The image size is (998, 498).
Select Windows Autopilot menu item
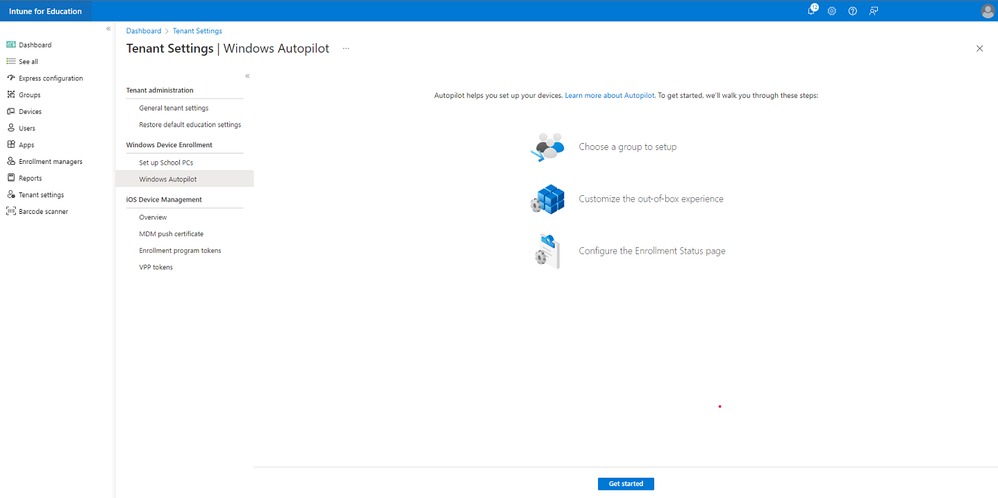click(x=185, y=180)
